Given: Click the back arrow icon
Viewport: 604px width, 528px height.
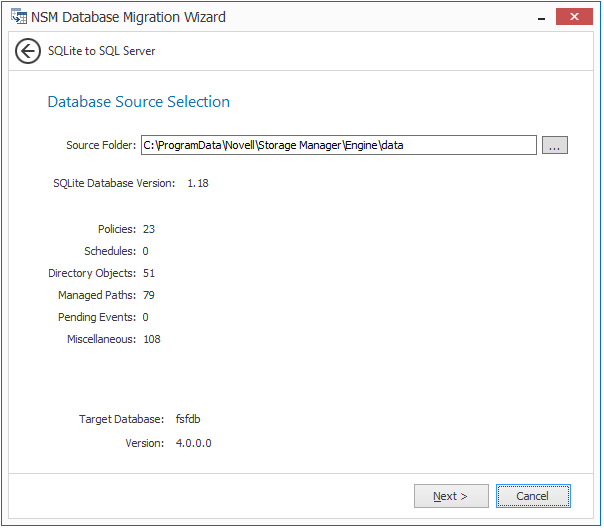Looking at the screenshot, I should [x=28, y=51].
